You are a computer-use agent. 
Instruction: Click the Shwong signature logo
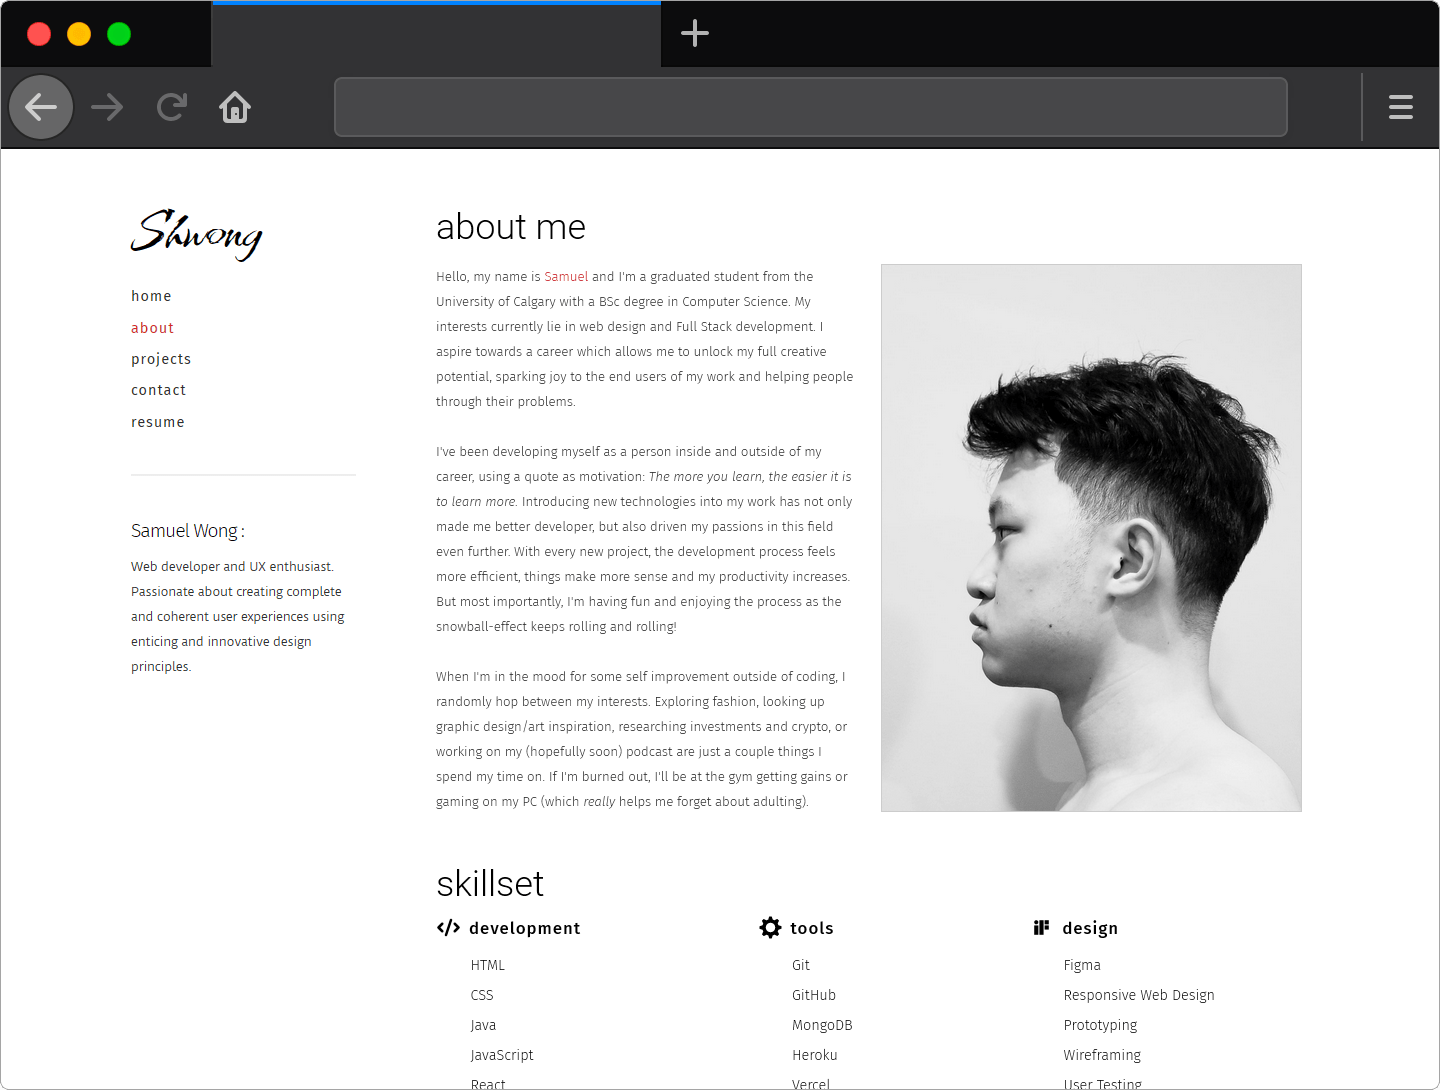[196, 235]
